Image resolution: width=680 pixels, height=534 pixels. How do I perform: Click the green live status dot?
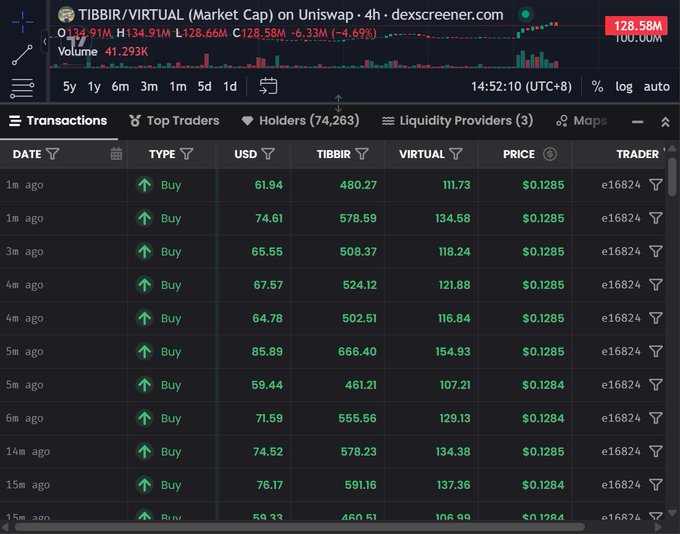526,14
